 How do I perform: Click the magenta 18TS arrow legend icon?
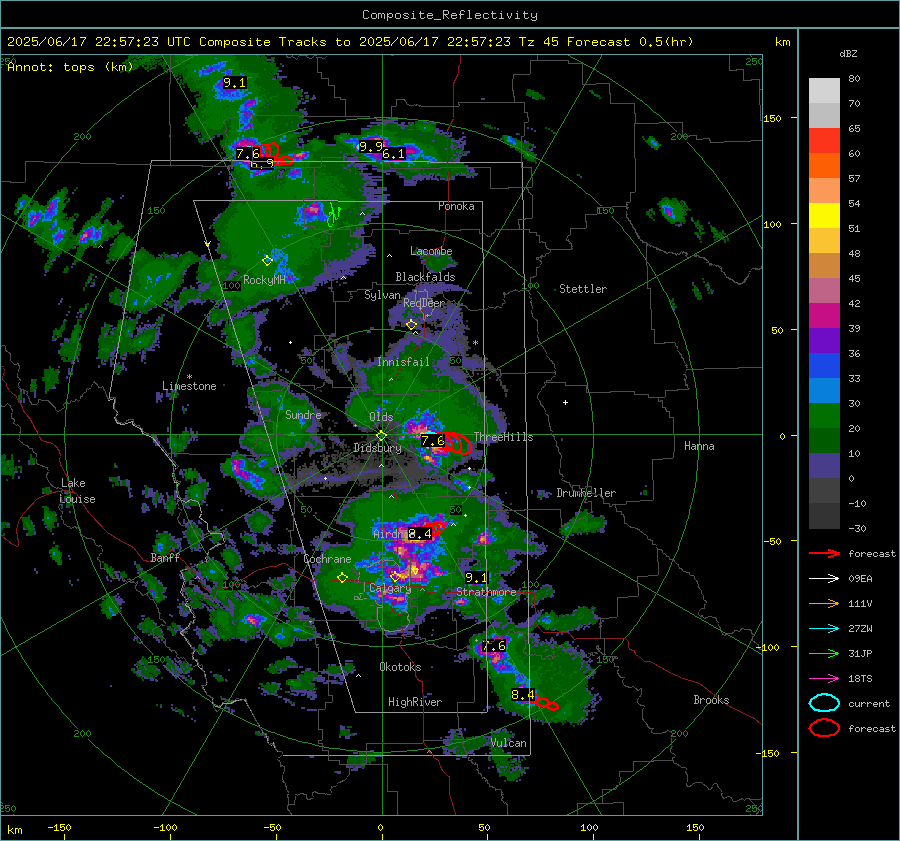click(x=824, y=679)
